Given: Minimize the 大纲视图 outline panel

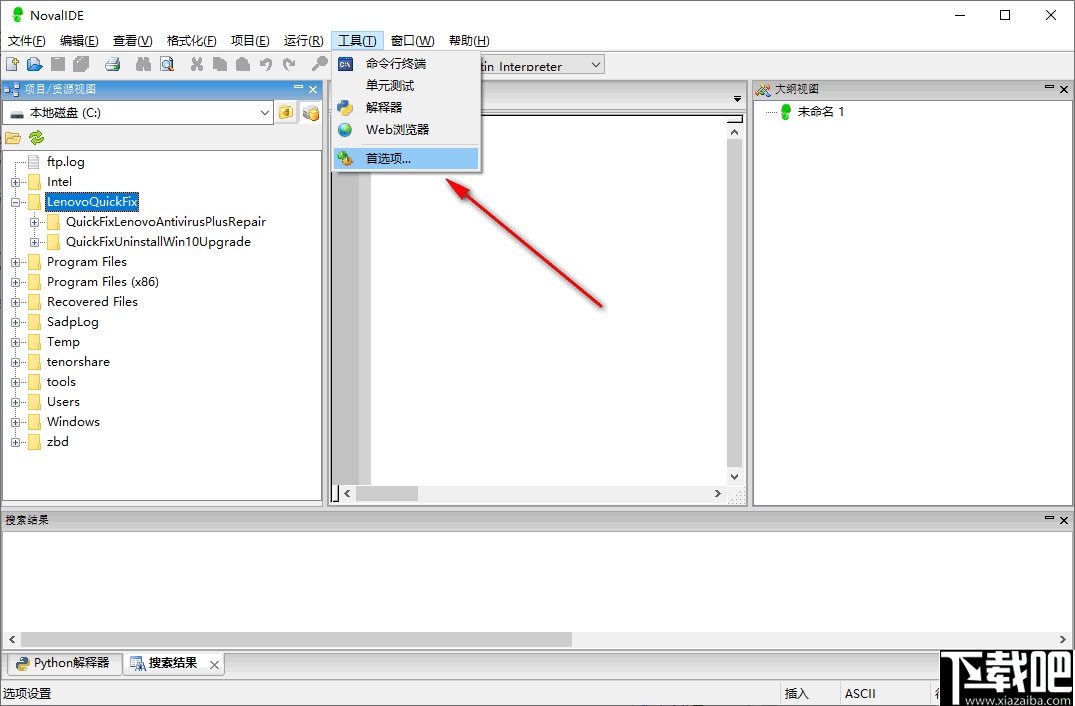Looking at the screenshot, I should [x=1050, y=87].
